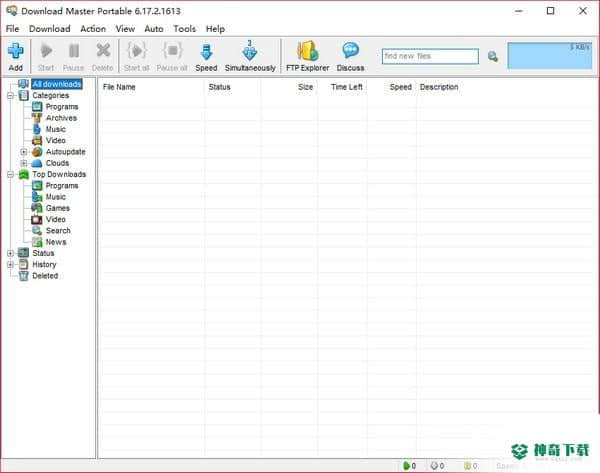Open the Speed settings icon
The image size is (600, 473).
206,52
